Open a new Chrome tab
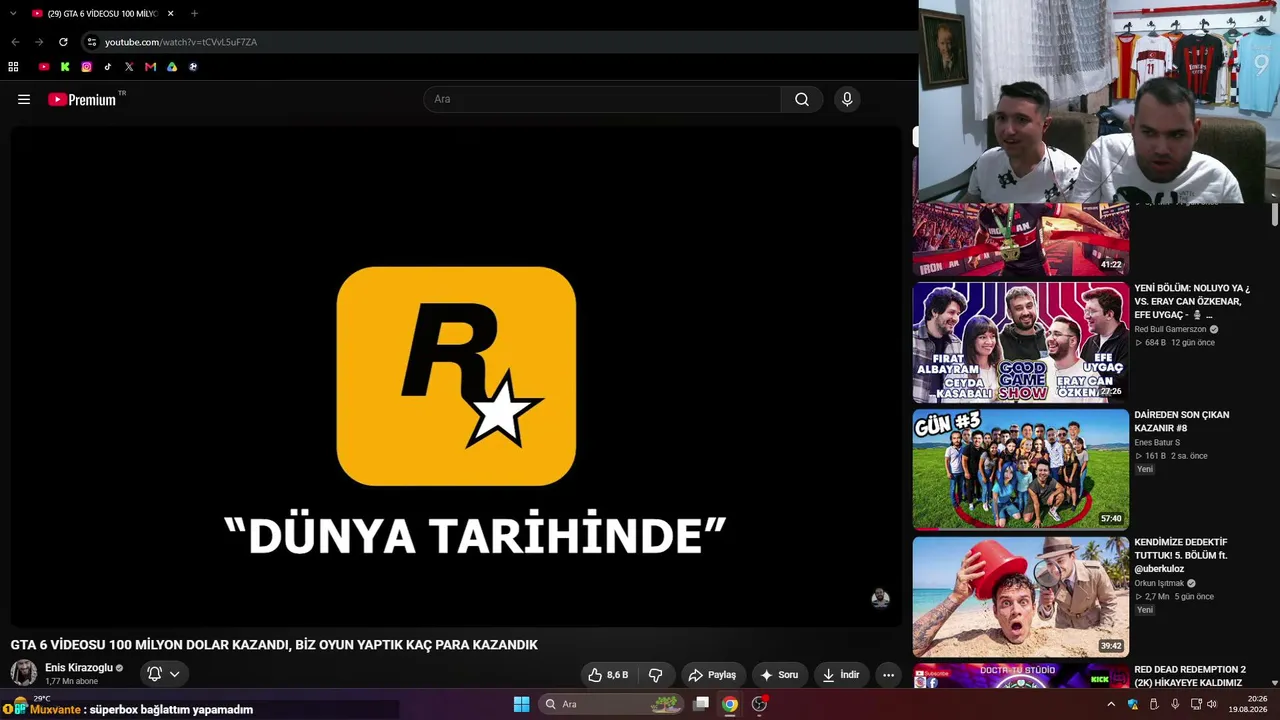The height and width of the screenshot is (720, 1280). (x=194, y=14)
